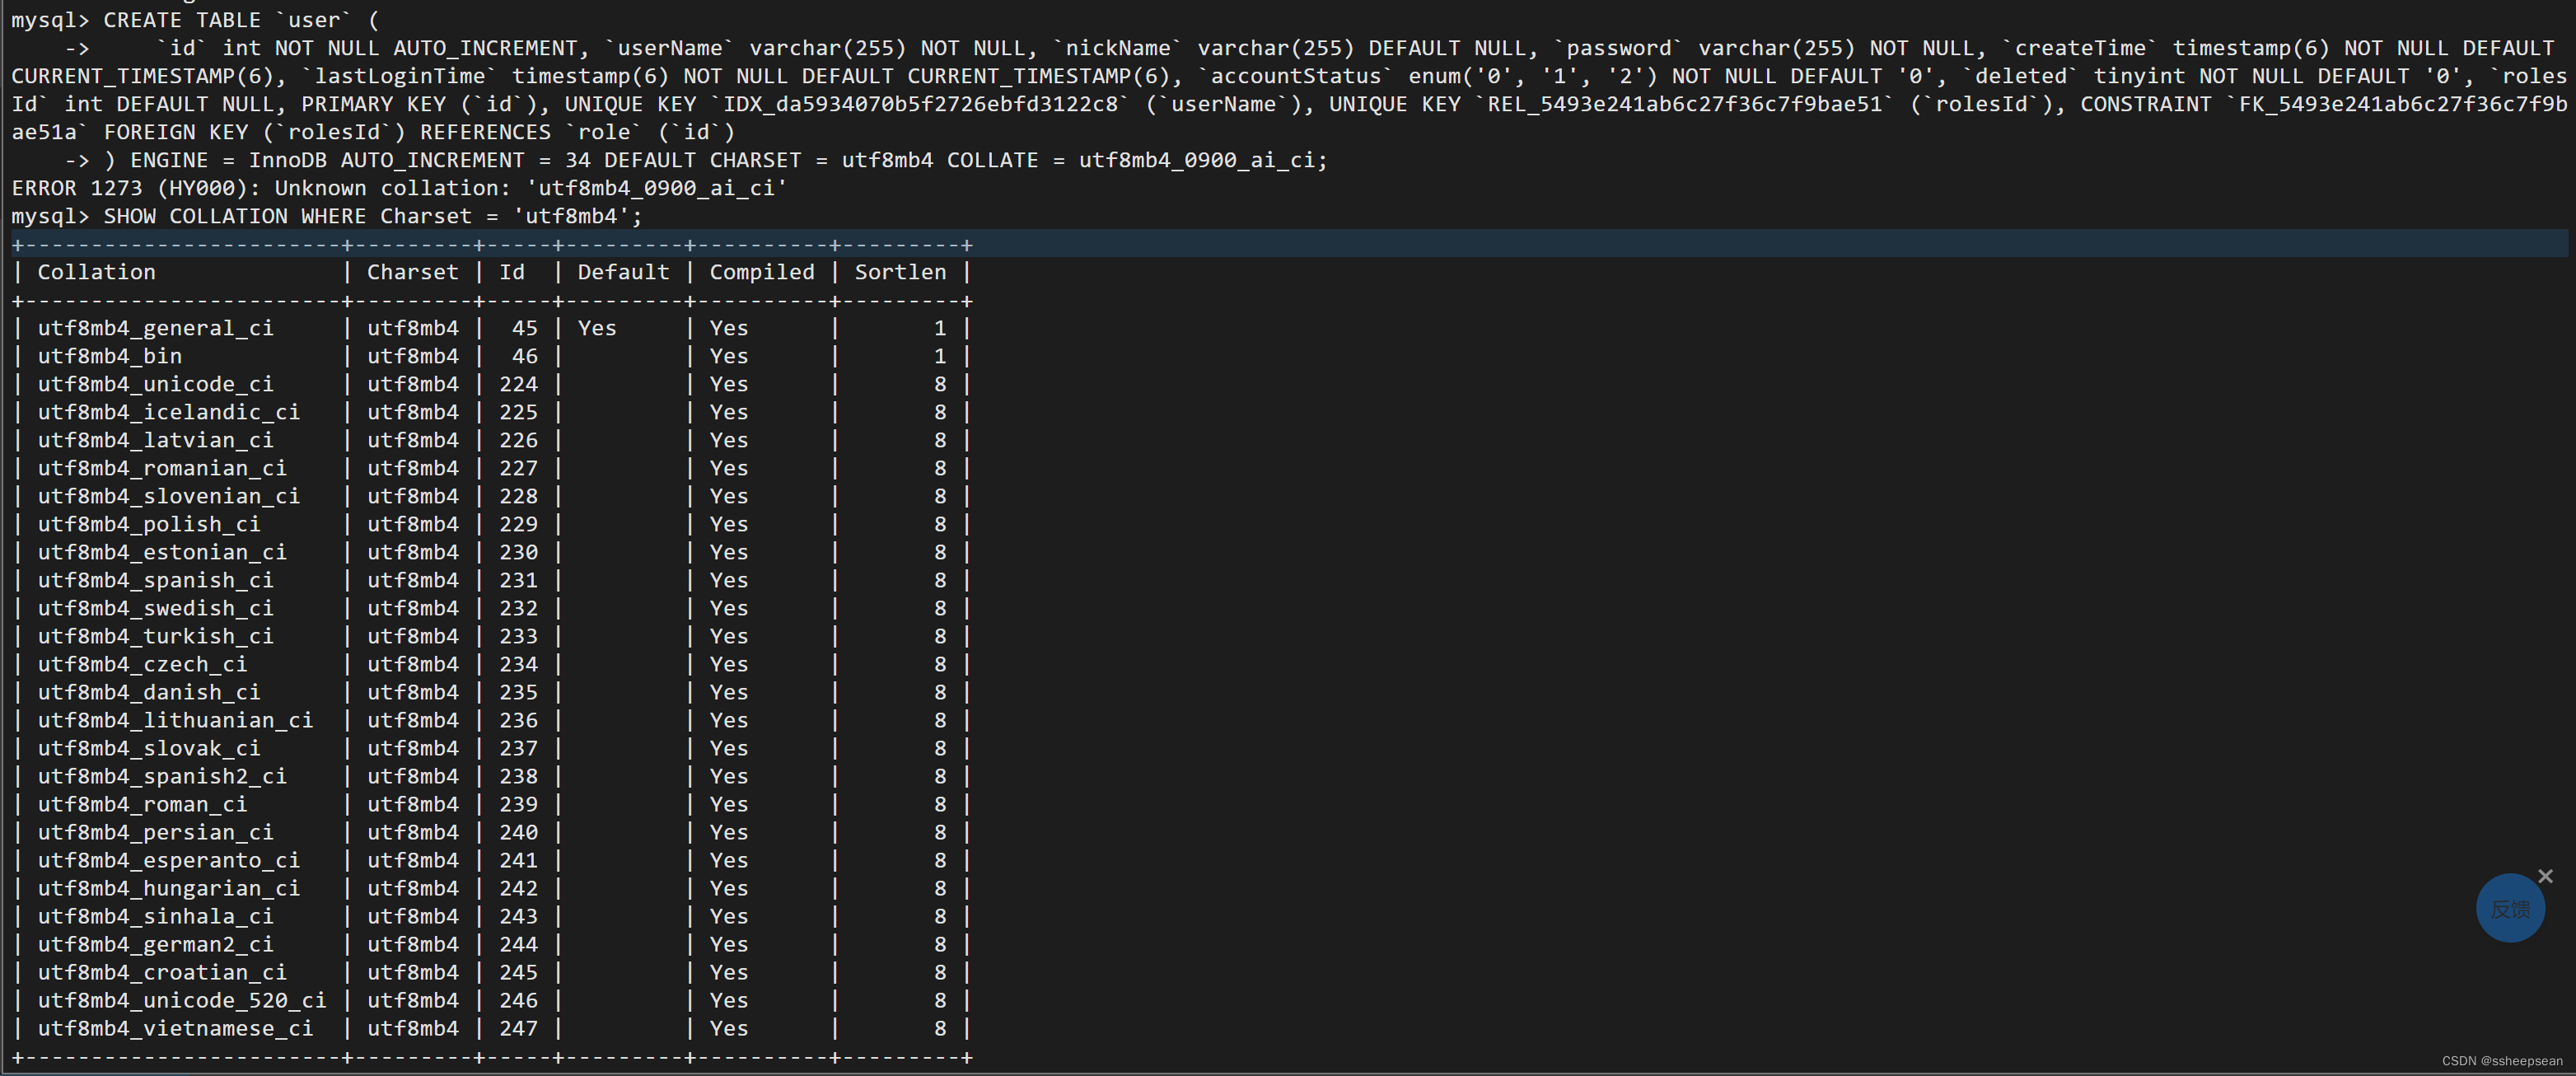
Task: Click the utf8mb4_bin collation entry
Action: pyautogui.click(x=109, y=356)
